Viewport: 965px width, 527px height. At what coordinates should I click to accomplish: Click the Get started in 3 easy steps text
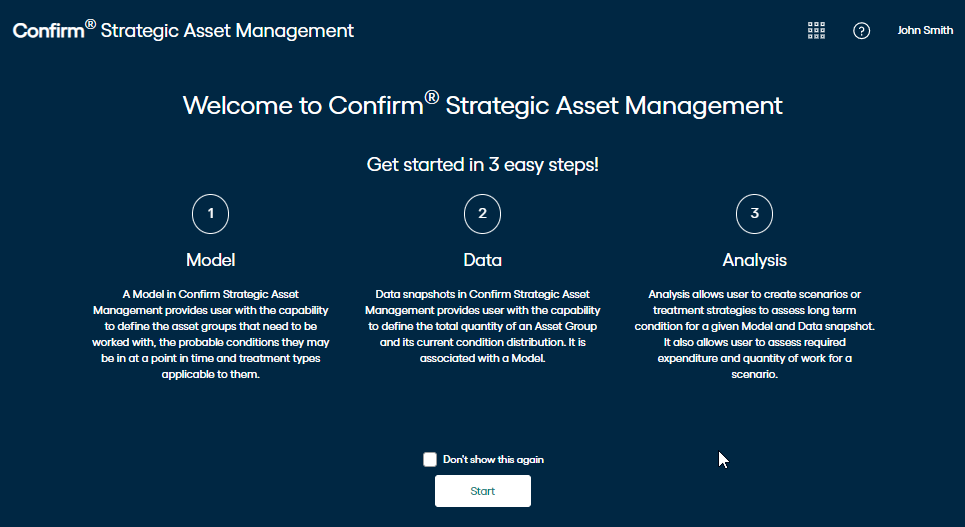(x=482, y=164)
